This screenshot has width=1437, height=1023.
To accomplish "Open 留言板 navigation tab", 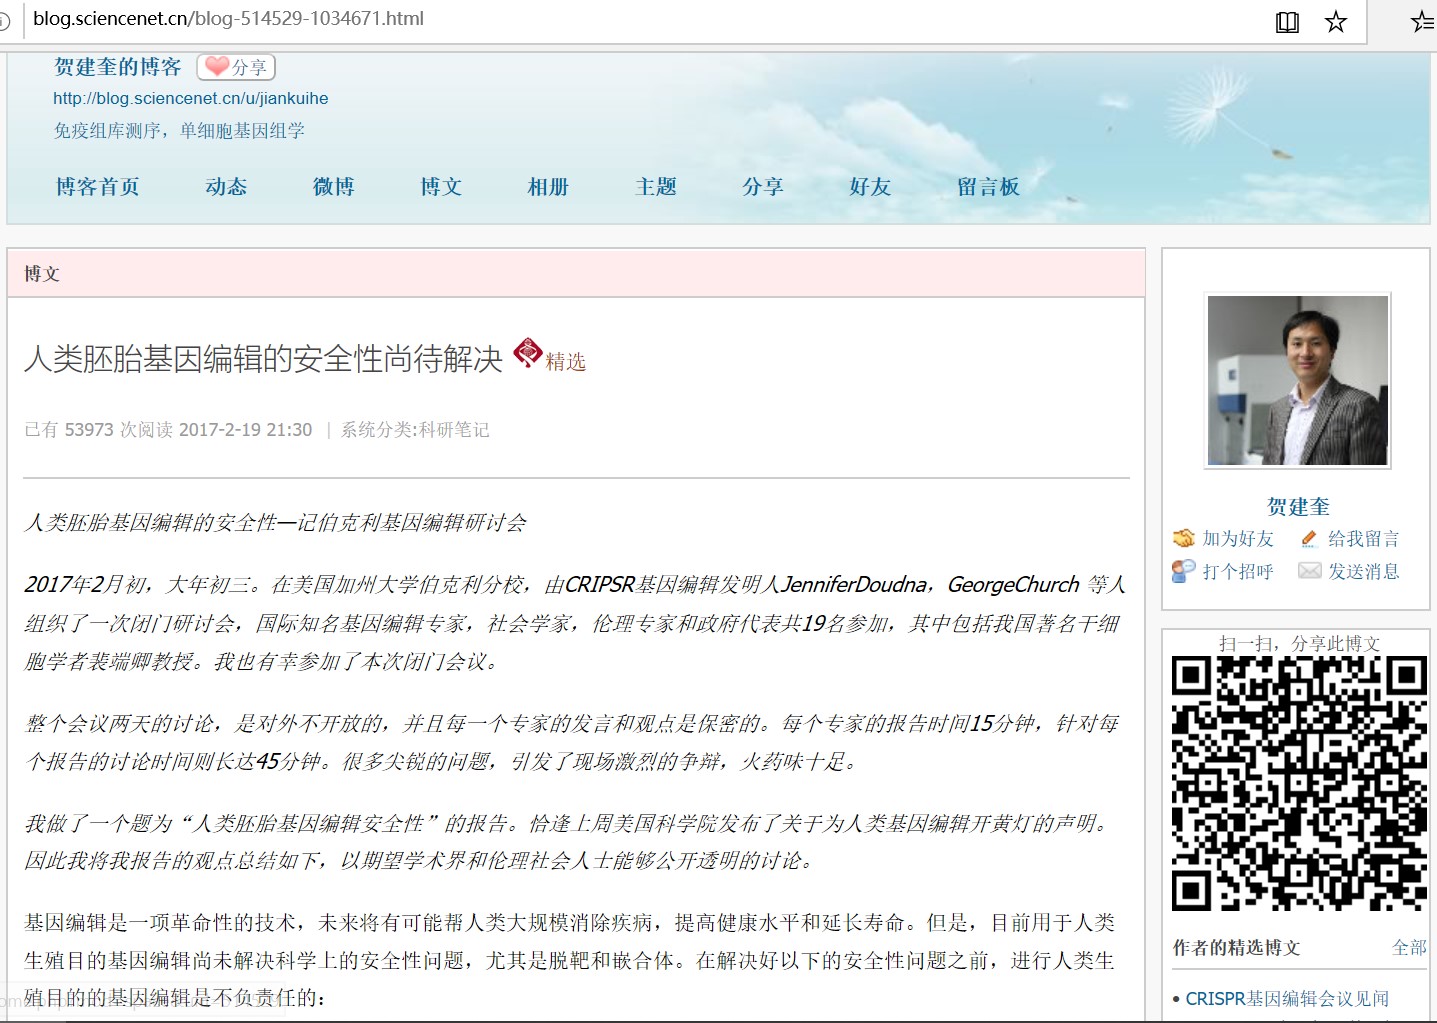I will point(988,187).
